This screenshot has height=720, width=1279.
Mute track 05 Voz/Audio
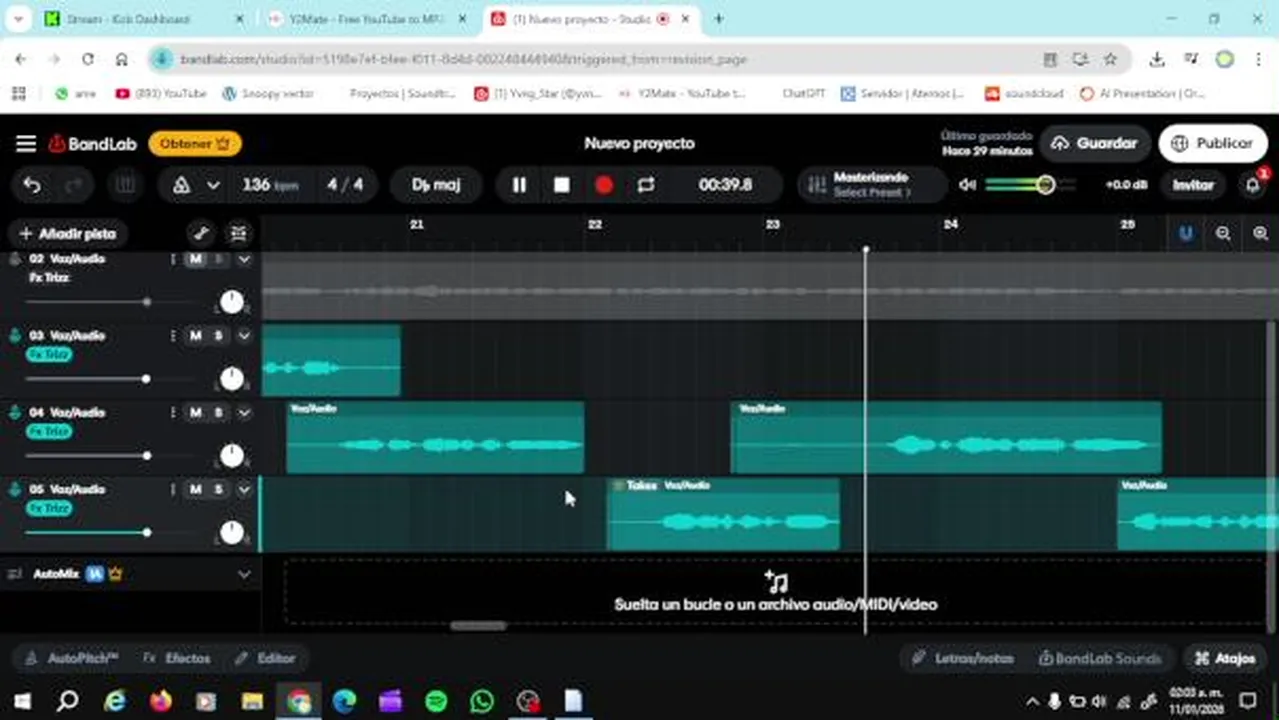pyautogui.click(x=196, y=490)
